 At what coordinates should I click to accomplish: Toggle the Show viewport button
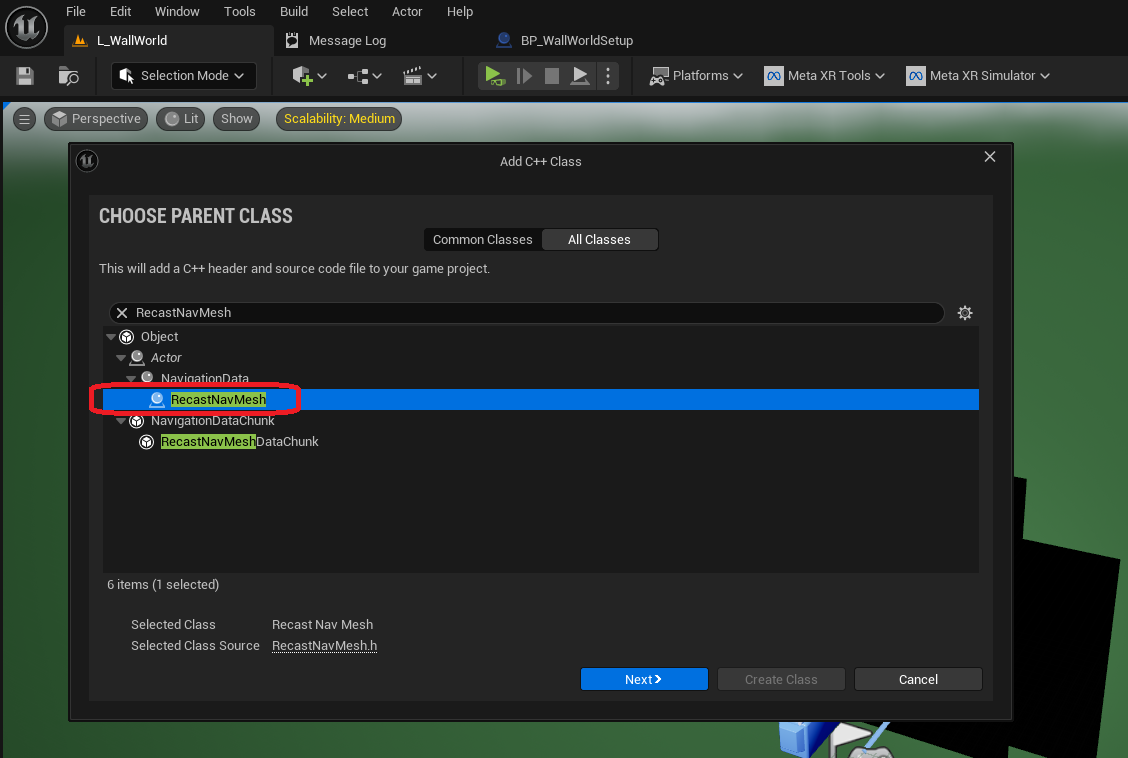click(237, 119)
